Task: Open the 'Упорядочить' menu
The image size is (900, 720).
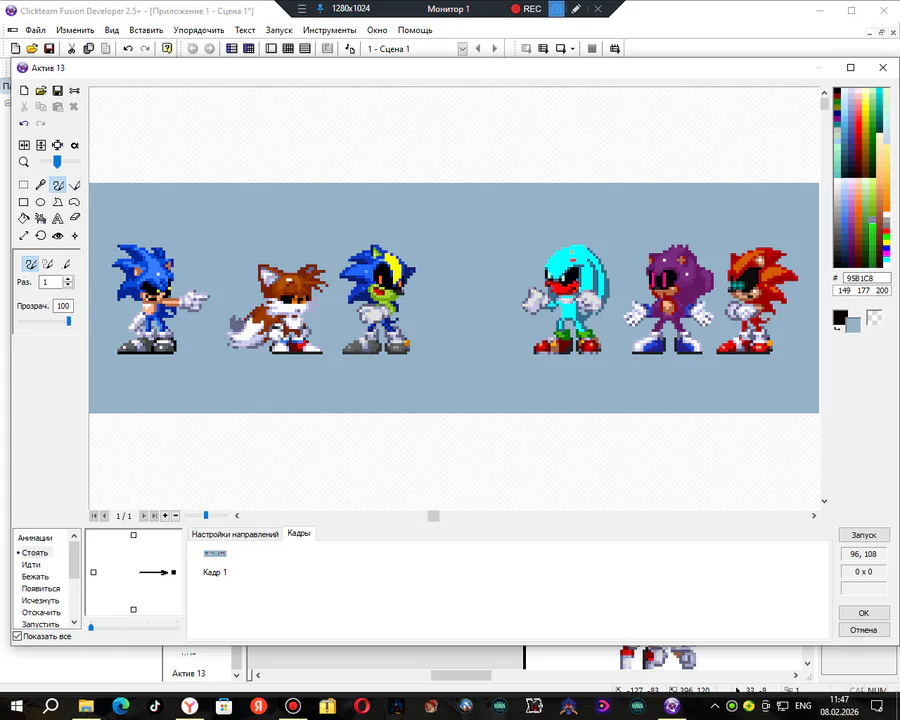Action: 199,30
